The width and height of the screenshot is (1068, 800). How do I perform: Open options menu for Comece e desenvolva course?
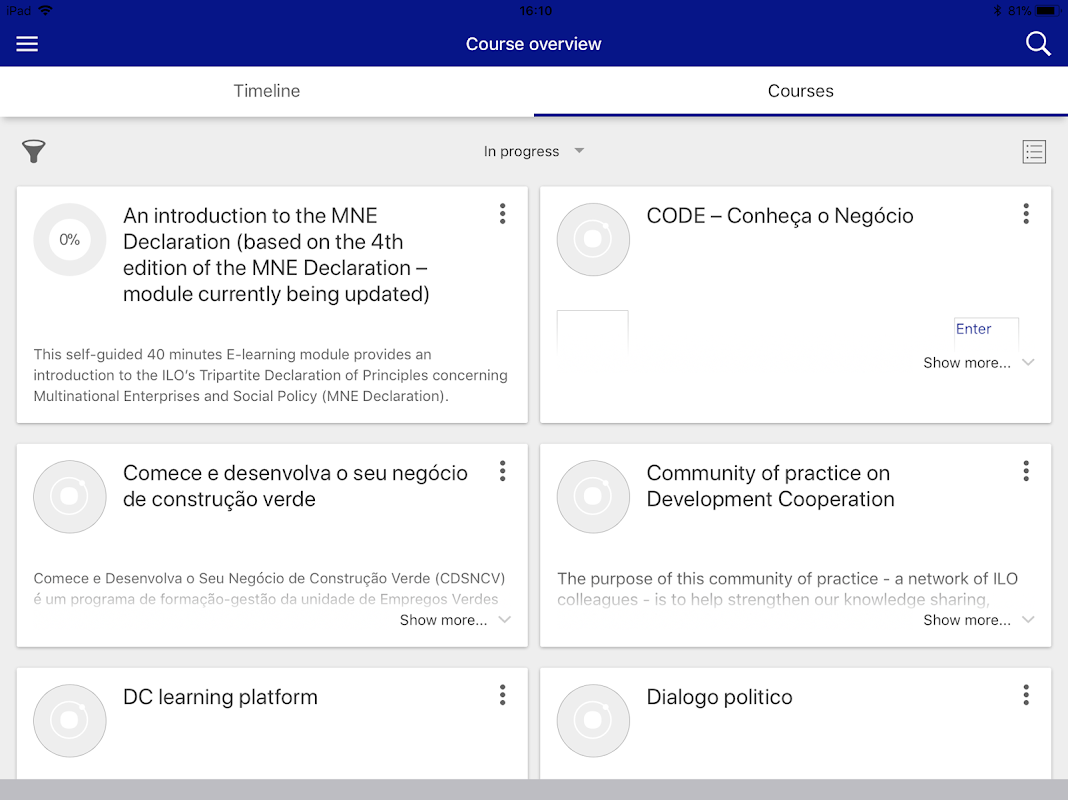coord(502,471)
